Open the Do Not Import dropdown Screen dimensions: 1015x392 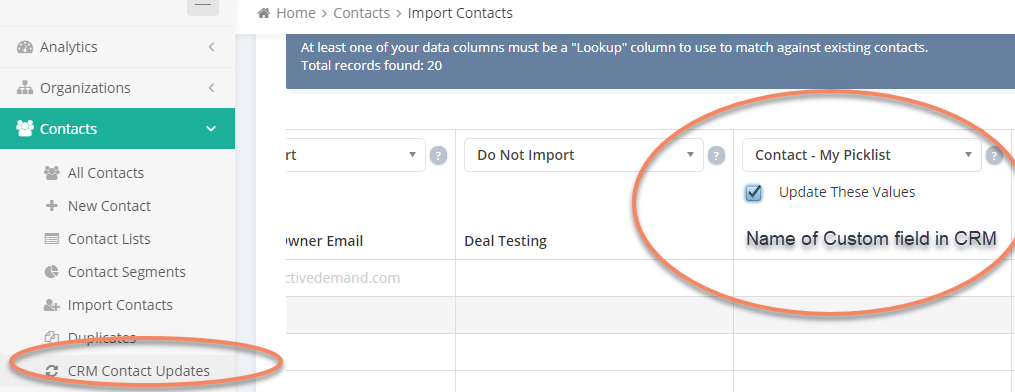[x=584, y=155]
